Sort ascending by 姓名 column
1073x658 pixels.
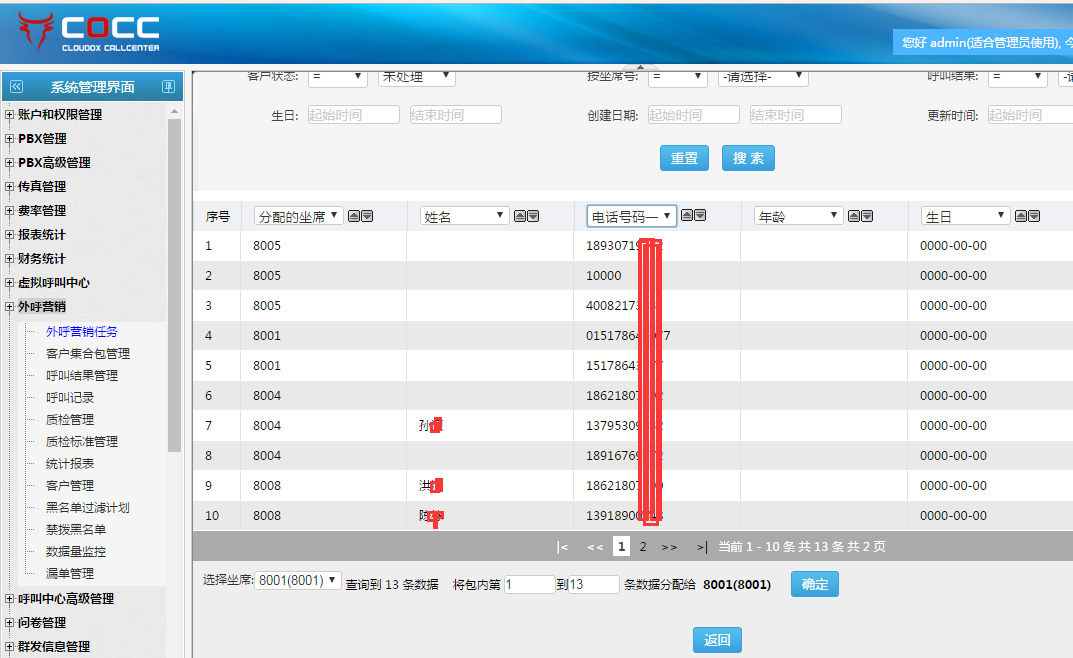pyautogui.click(x=519, y=216)
